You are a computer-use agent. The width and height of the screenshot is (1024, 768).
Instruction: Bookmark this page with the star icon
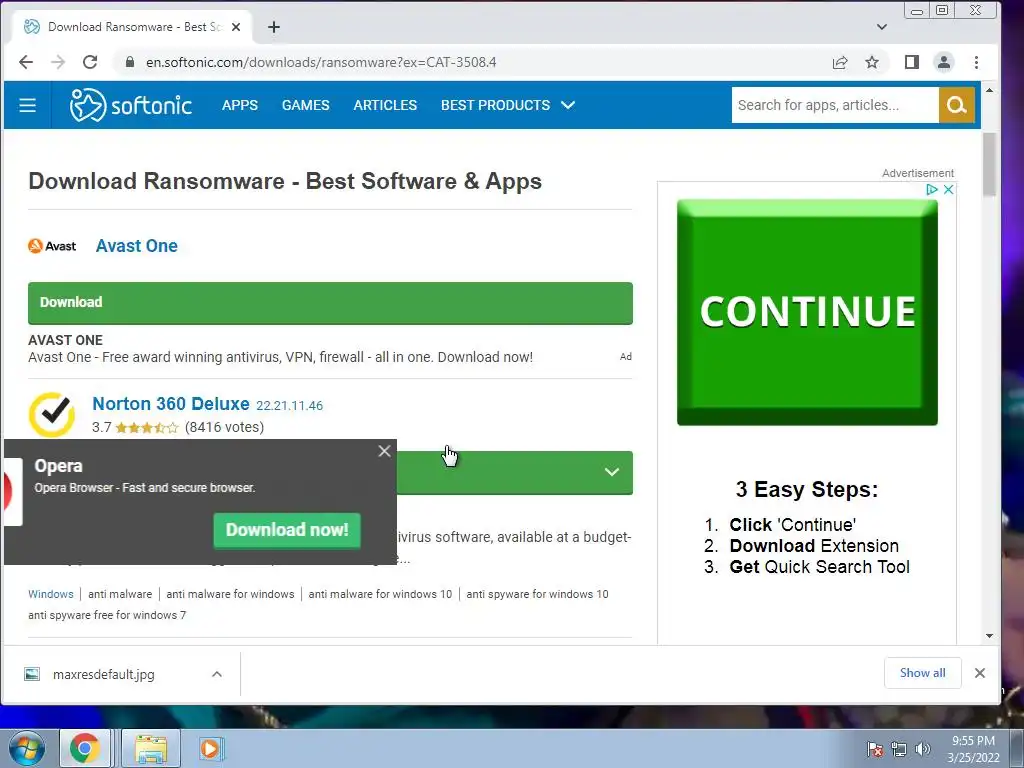872,62
